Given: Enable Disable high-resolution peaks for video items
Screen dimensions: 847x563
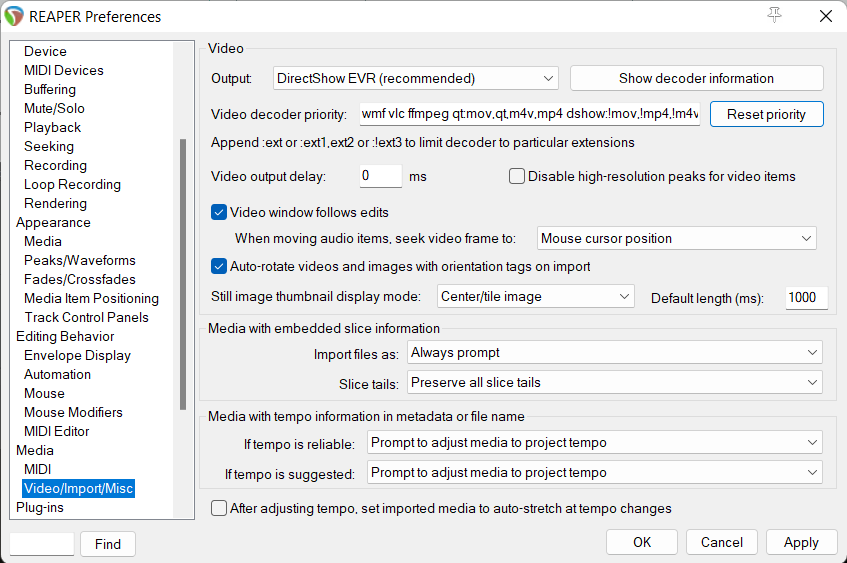Looking at the screenshot, I should [517, 177].
